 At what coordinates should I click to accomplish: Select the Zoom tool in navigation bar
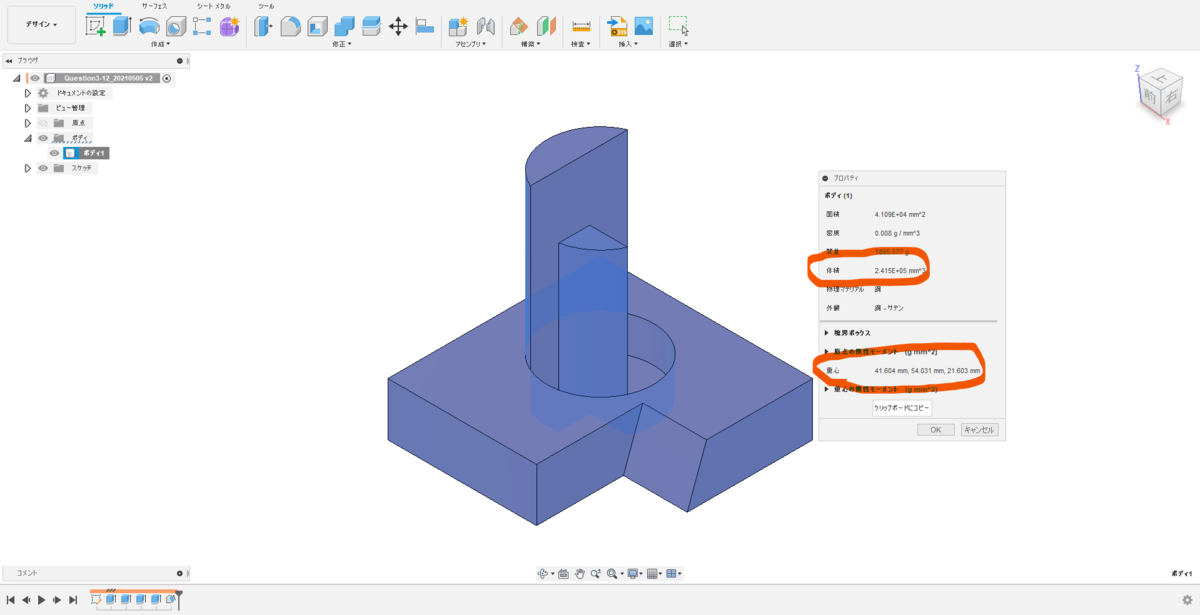coord(596,573)
